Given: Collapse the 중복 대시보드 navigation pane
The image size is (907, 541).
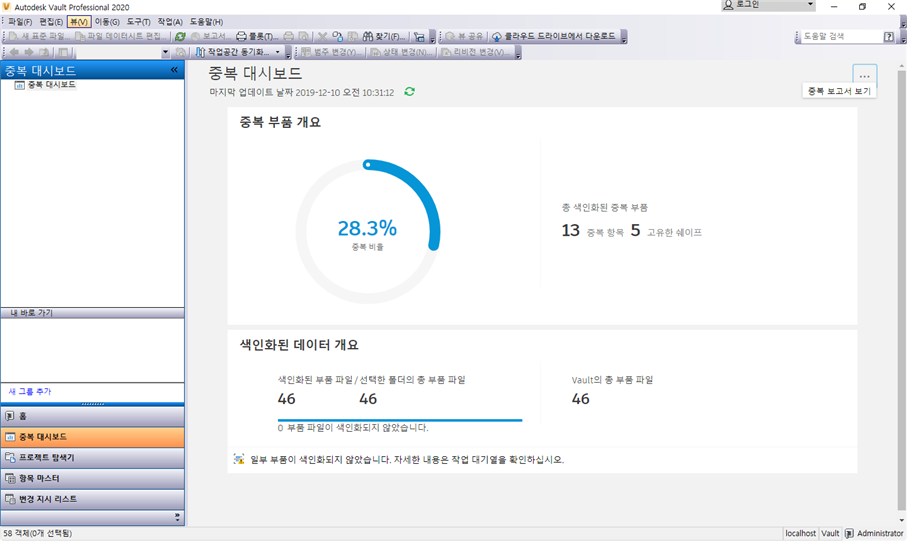Looking at the screenshot, I should [x=174, y=70].
